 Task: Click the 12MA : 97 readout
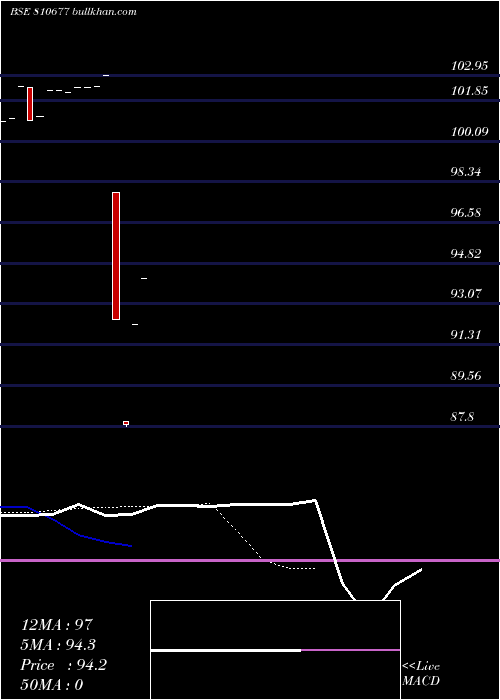(57, 625)
